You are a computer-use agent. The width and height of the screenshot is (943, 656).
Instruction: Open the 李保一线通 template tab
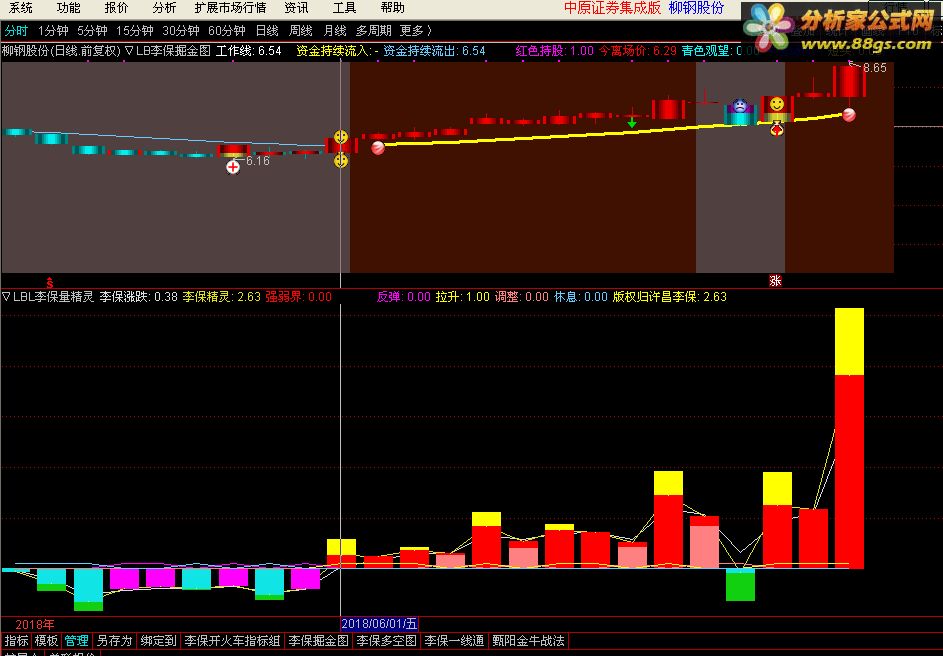454,641
